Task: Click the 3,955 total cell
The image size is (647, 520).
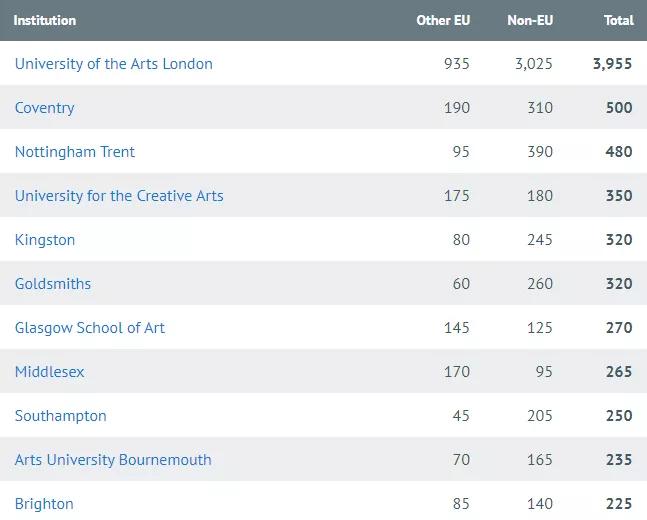Action: pyautogui.click(x=612, y=64)
